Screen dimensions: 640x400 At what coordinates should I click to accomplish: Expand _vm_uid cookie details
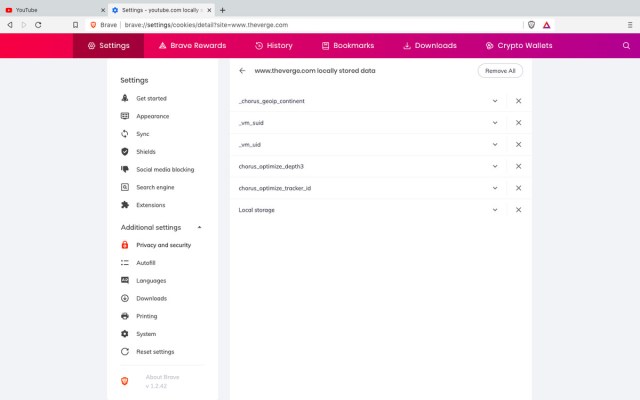coord(495,144)
